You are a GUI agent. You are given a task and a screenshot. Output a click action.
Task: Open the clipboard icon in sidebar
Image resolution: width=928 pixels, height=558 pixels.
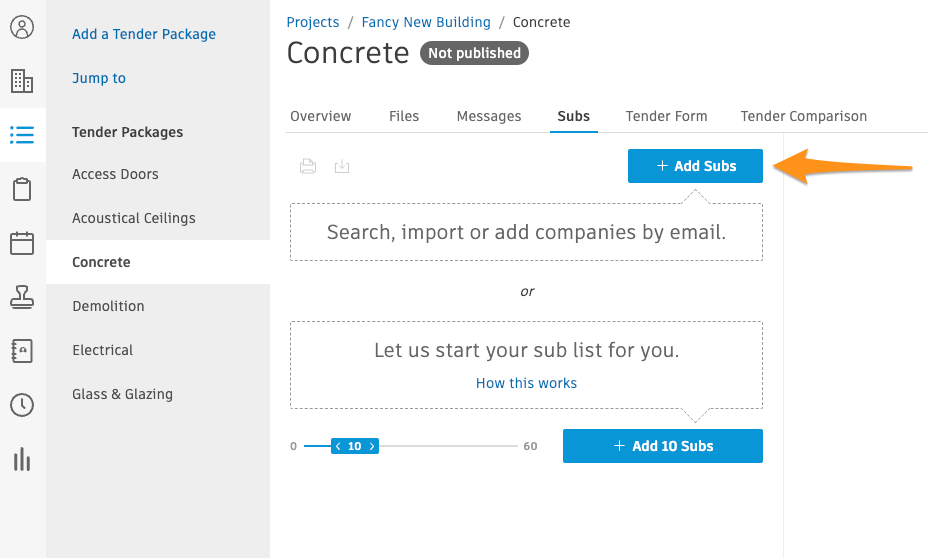22,189
